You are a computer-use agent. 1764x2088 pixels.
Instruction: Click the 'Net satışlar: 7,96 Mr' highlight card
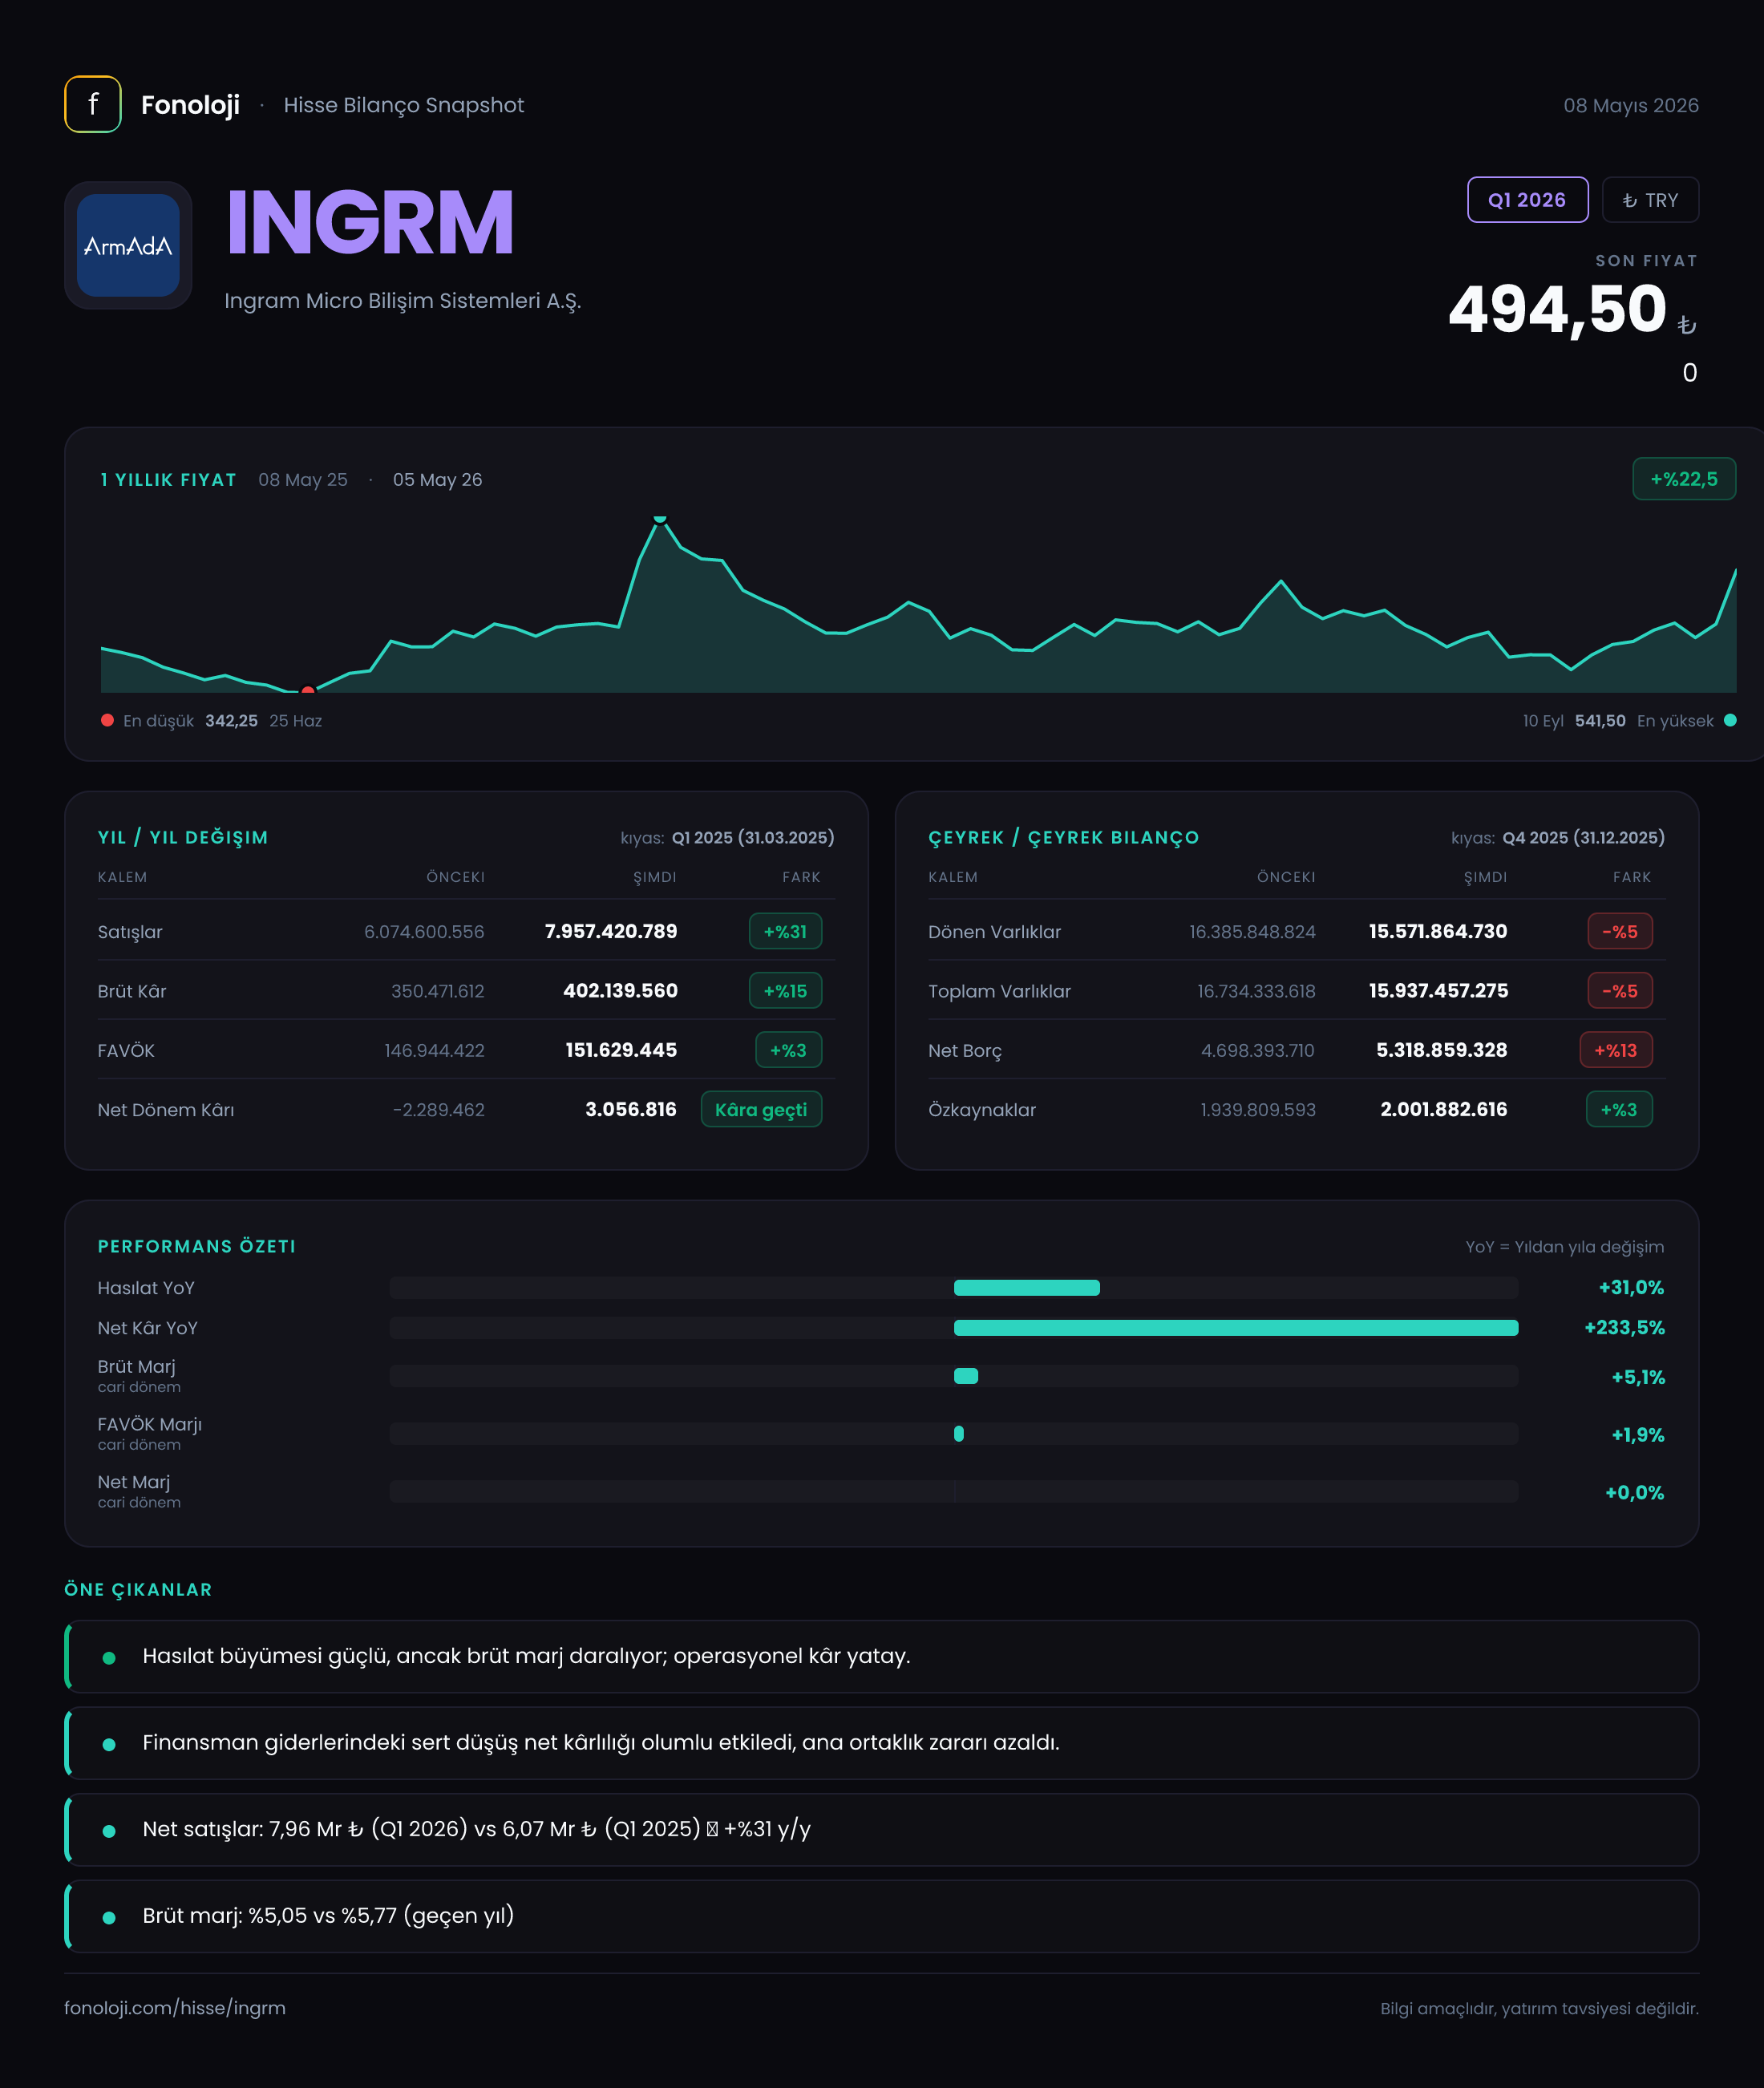coord(881,1829)
